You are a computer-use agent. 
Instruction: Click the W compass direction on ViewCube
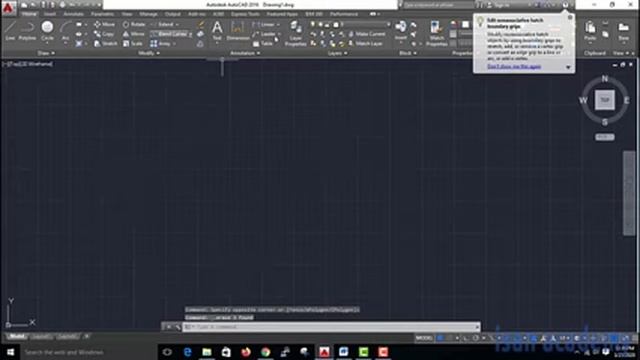[583, 100]
